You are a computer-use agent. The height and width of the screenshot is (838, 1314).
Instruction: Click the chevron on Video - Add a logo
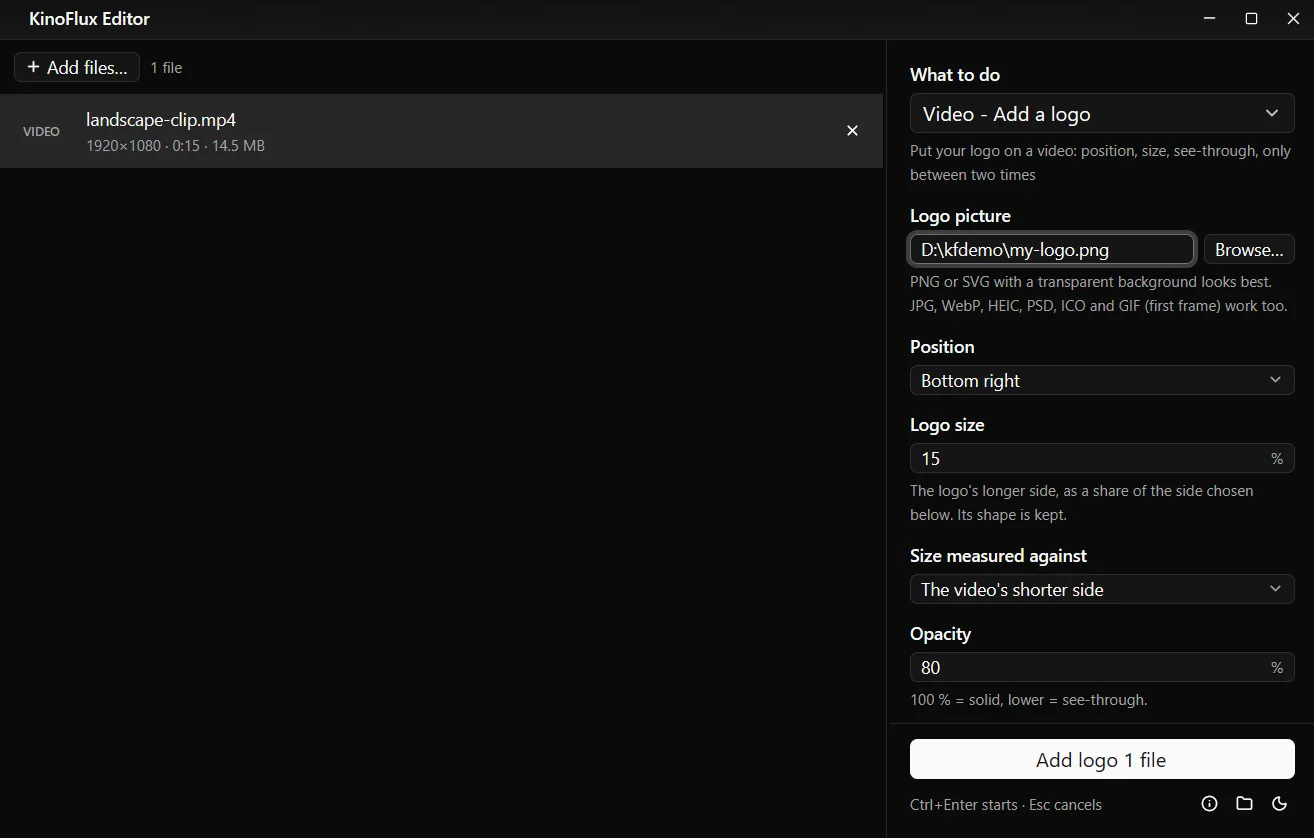(1272, 114)
